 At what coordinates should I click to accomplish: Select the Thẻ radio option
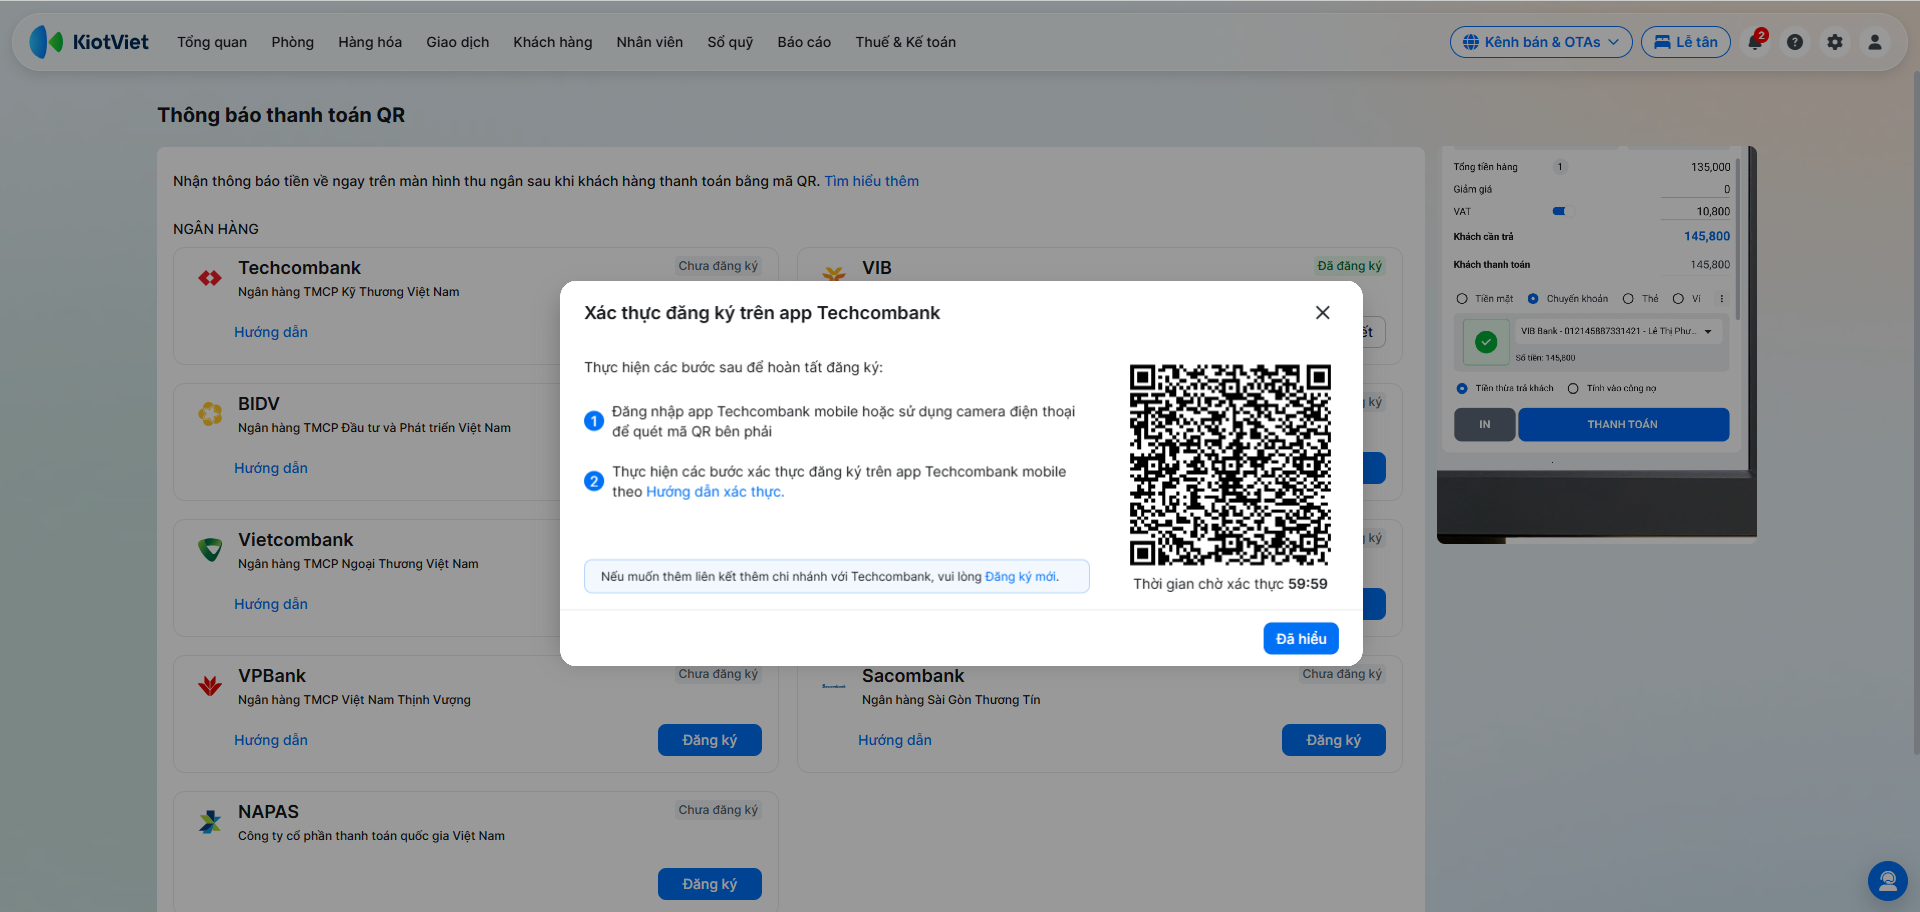[1628, 299]
